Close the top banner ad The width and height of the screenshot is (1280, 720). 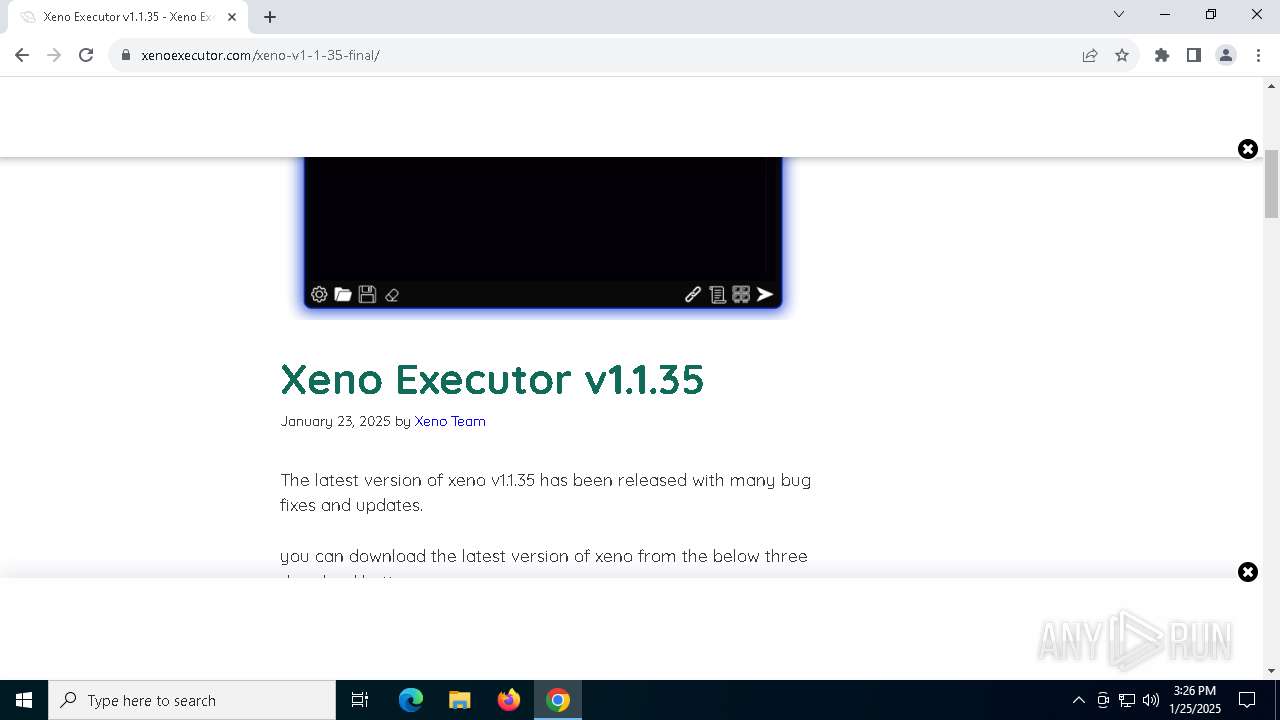(1248, 149)
